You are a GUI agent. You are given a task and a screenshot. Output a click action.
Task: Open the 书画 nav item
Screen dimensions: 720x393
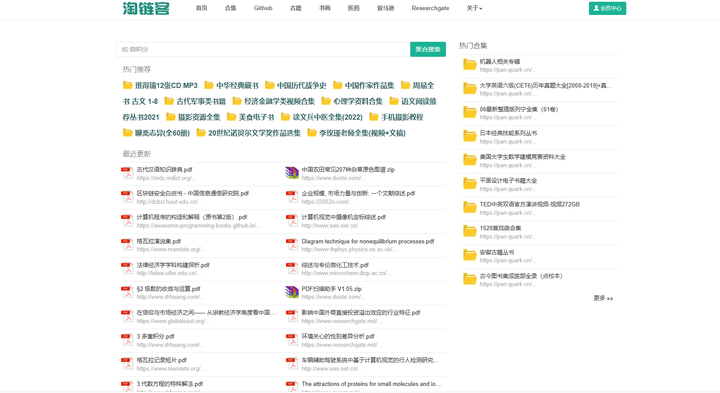[x=325, y=8]
